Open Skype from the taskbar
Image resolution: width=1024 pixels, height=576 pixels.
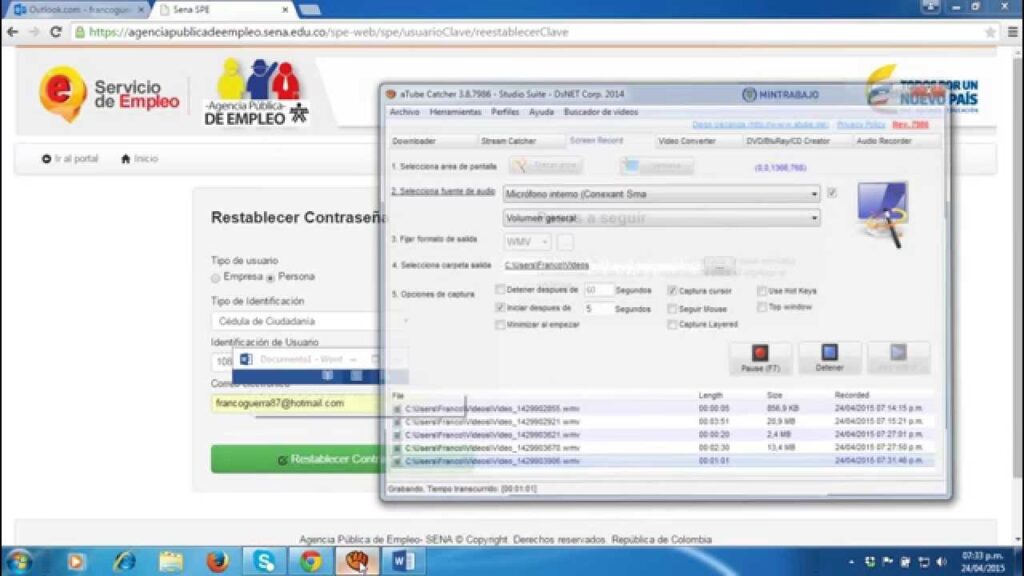265,561
